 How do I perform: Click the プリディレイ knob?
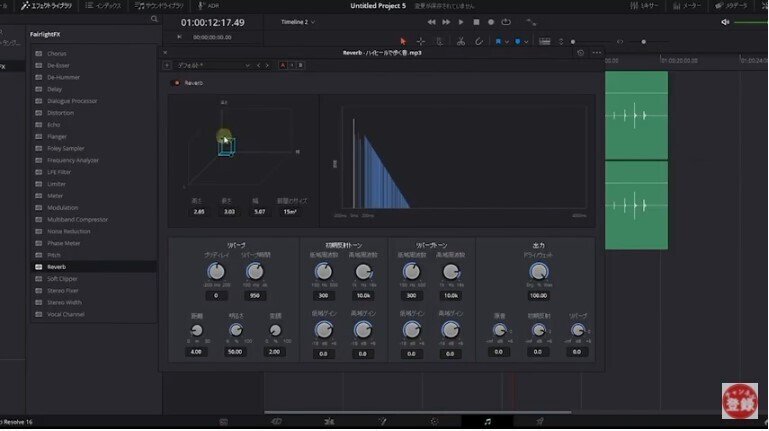click(216, 271)
